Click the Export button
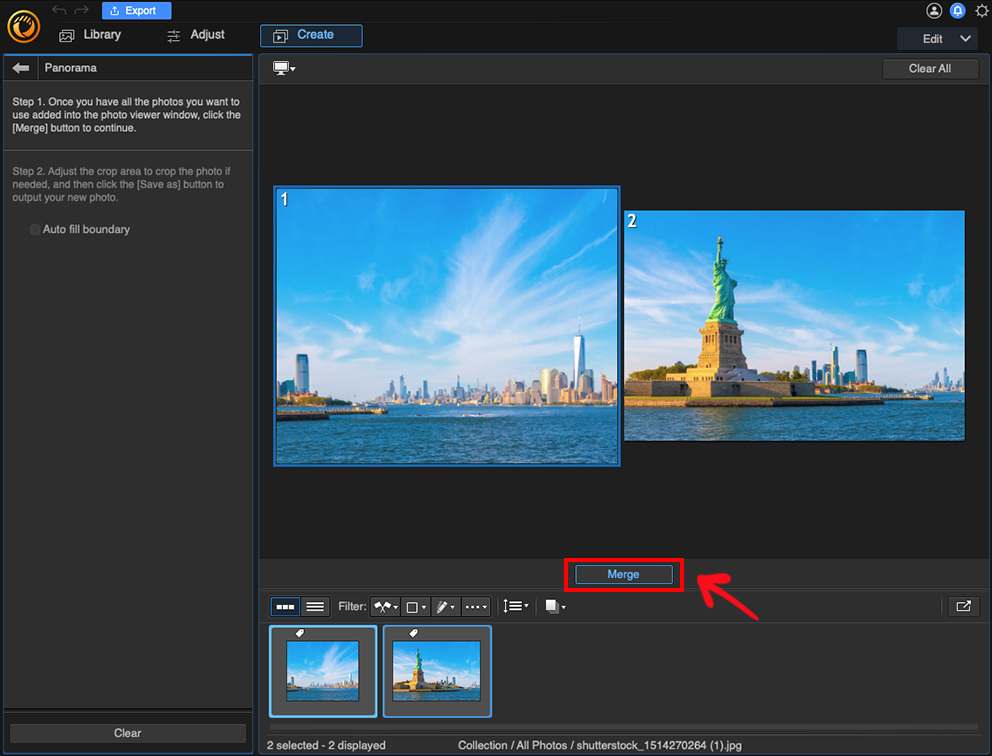Viewport: 992px width, 756px height. pyautogui.click(x=136, y=11)
